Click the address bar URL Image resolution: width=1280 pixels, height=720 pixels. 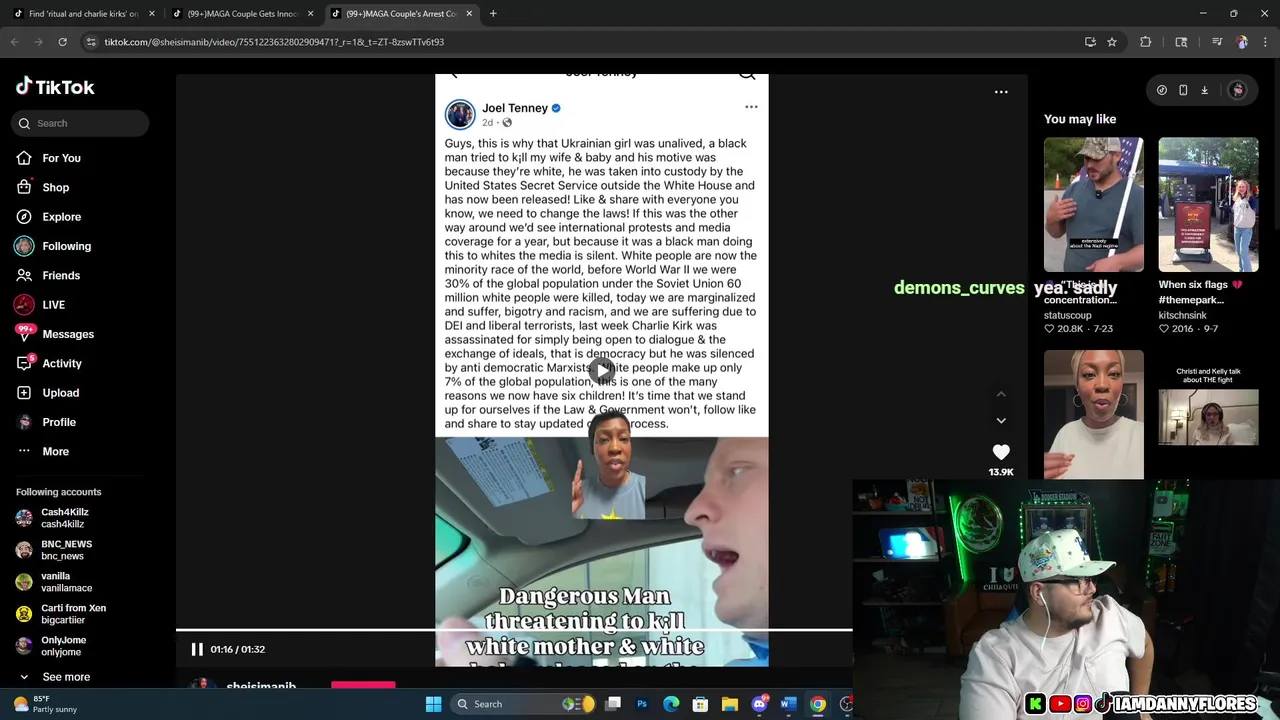[274, 42]
